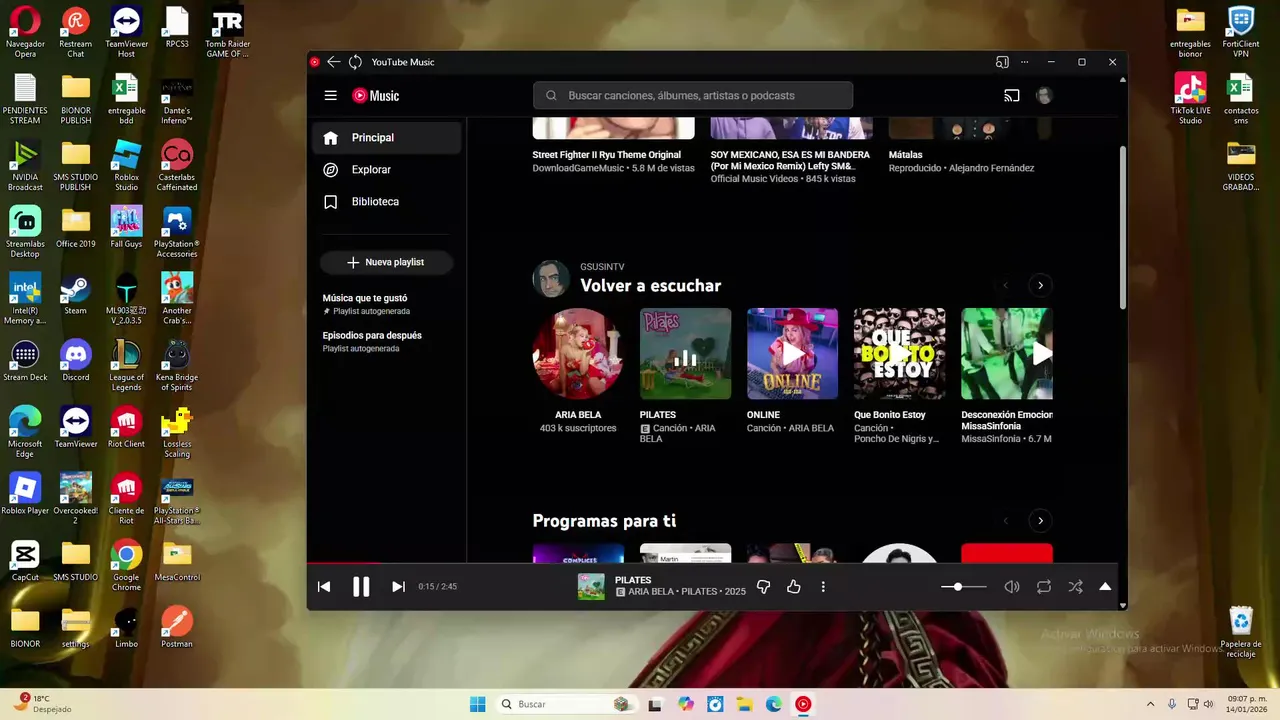Open the GSUSINTV profile picture

click(551, 280)
